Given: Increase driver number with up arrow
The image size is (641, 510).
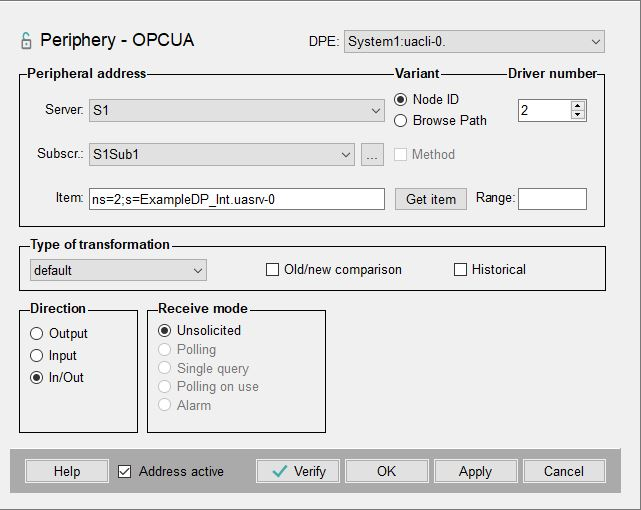Looking at the screenshot, I should point(577,105).
